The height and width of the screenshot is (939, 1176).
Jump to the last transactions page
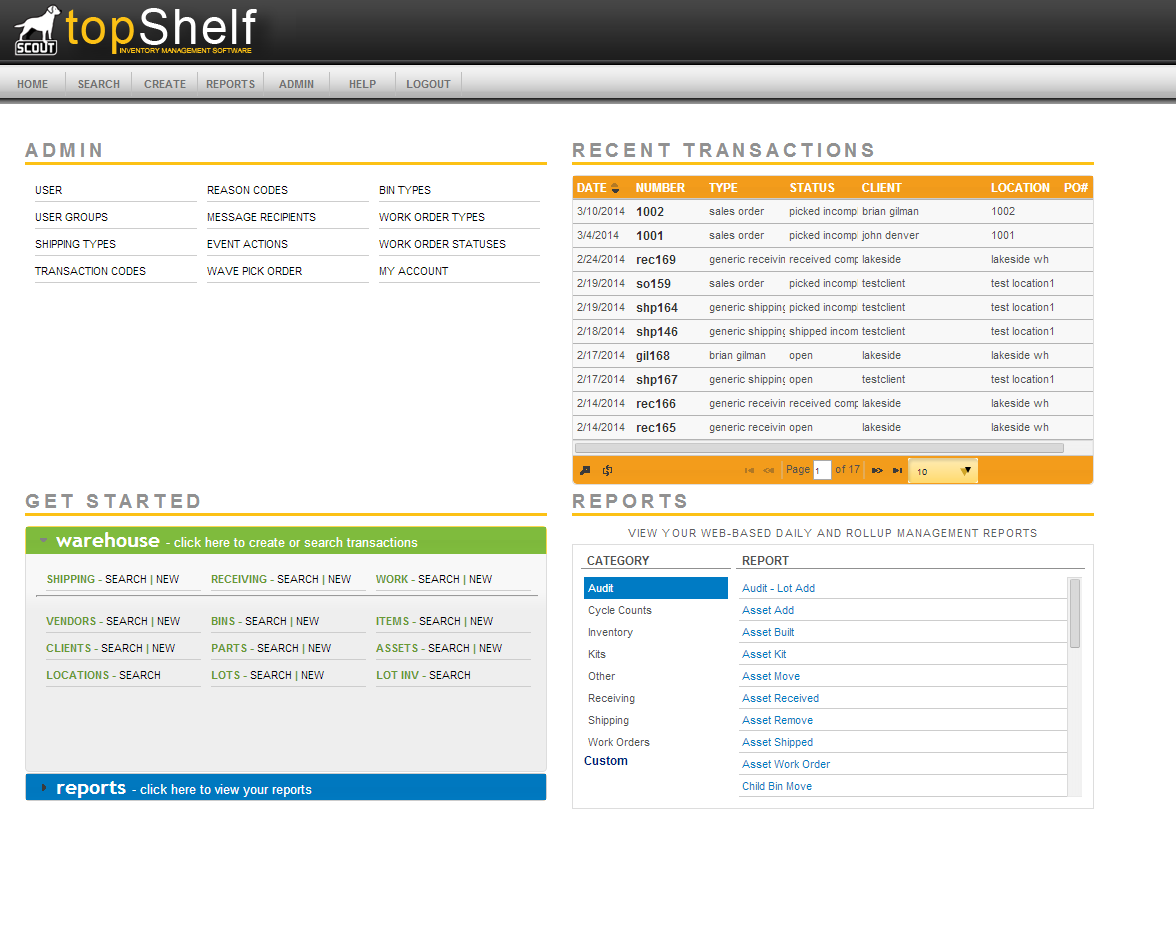(897, 470)
